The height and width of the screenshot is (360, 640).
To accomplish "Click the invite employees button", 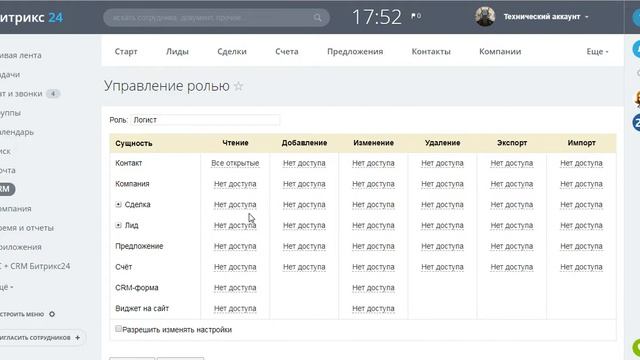I will click(42, 338).
